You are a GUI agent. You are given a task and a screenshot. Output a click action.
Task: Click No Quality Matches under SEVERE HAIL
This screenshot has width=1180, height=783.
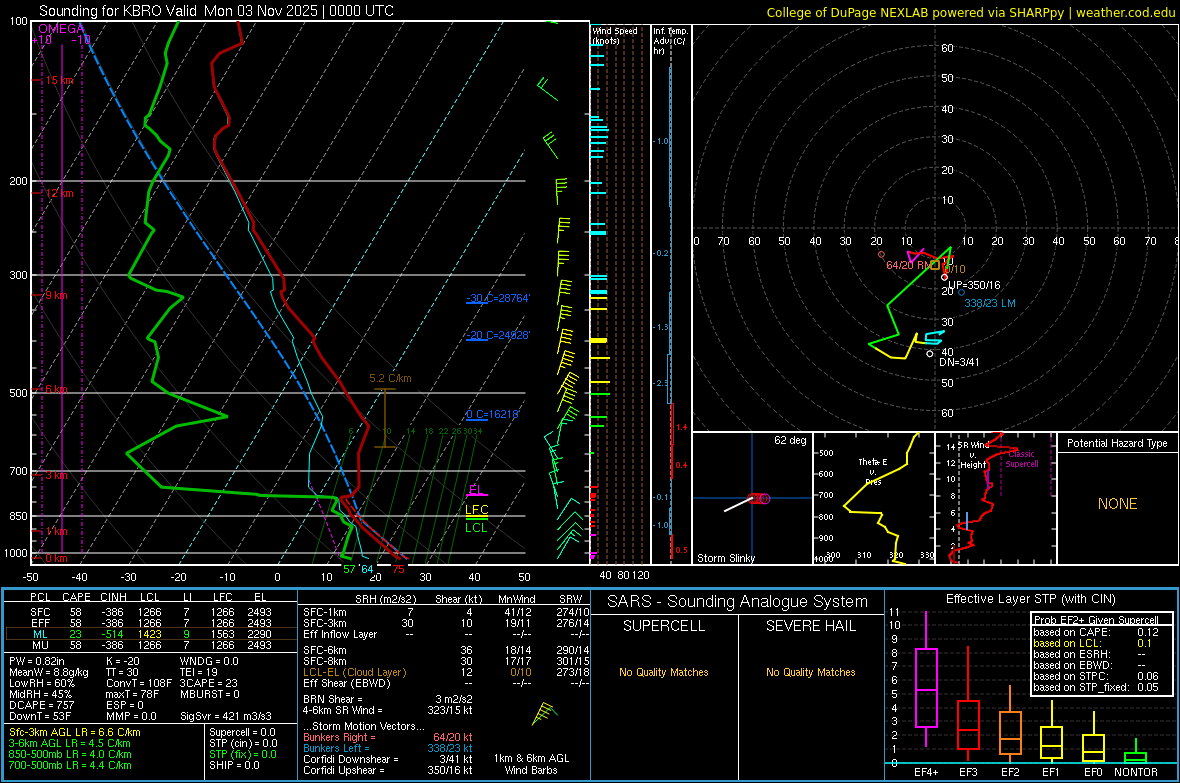[810, 672]
